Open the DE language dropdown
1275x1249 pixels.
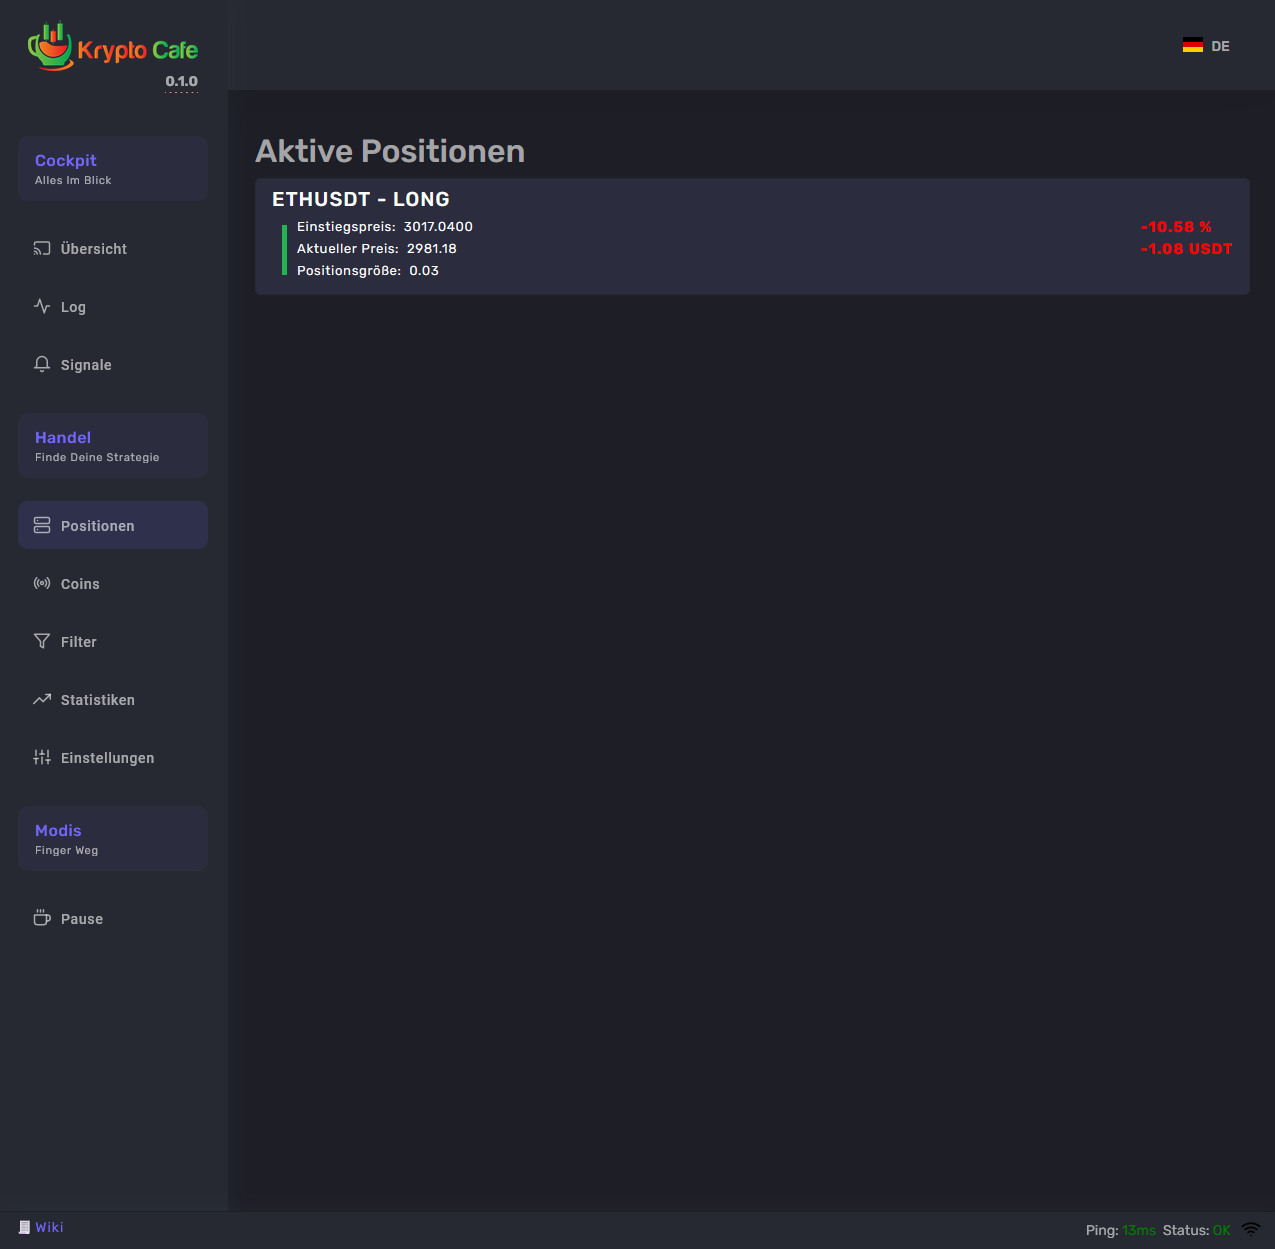[x=1220, y=46]
